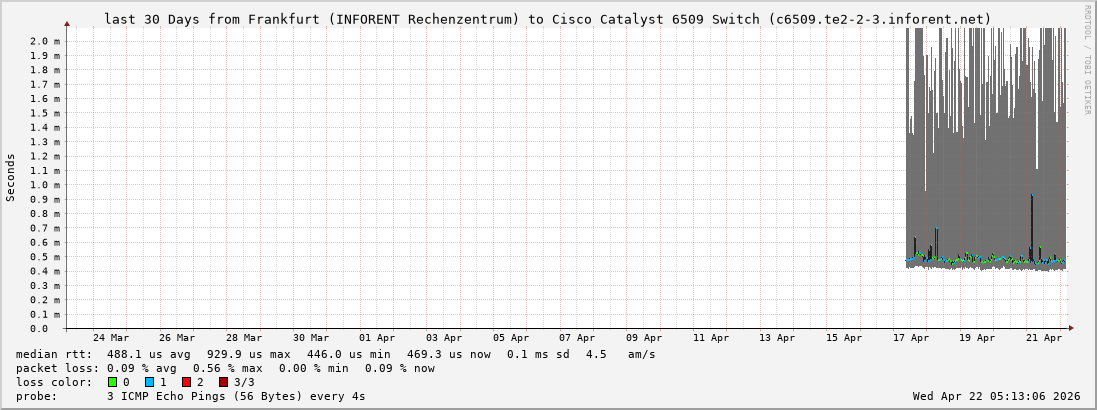Image resolution: width=1097 pixels, height=410 pixels.
Task: Click the red loss color 2 swatch
Action: (x=186, y=382)
